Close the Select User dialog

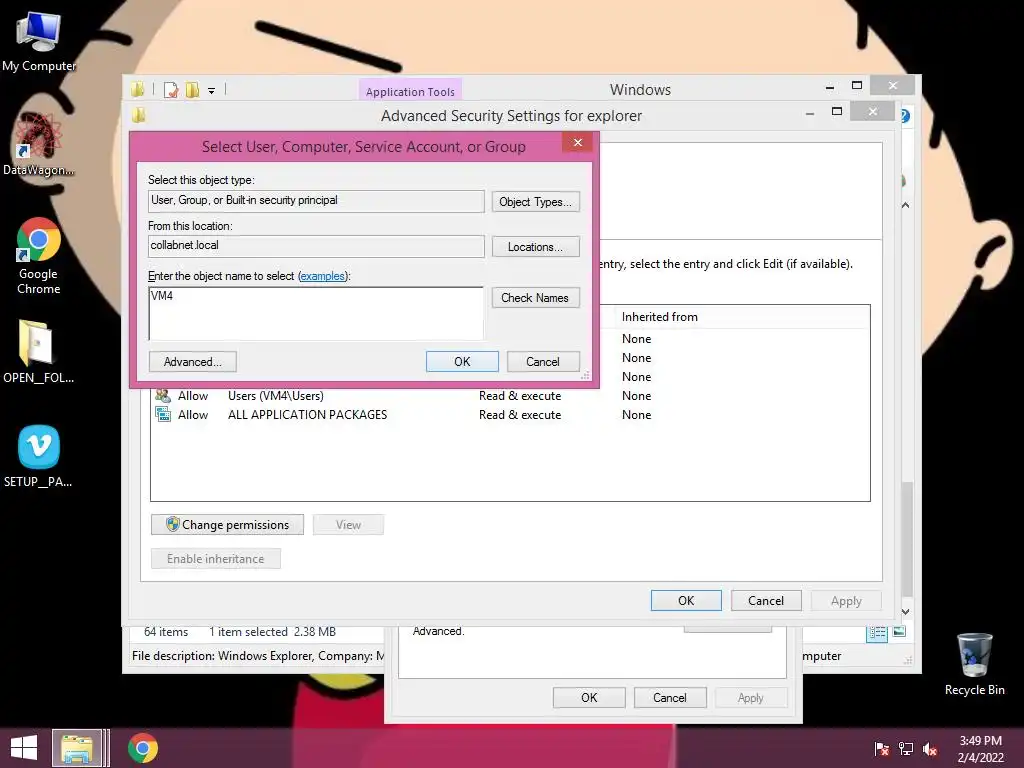coord(577,142)
